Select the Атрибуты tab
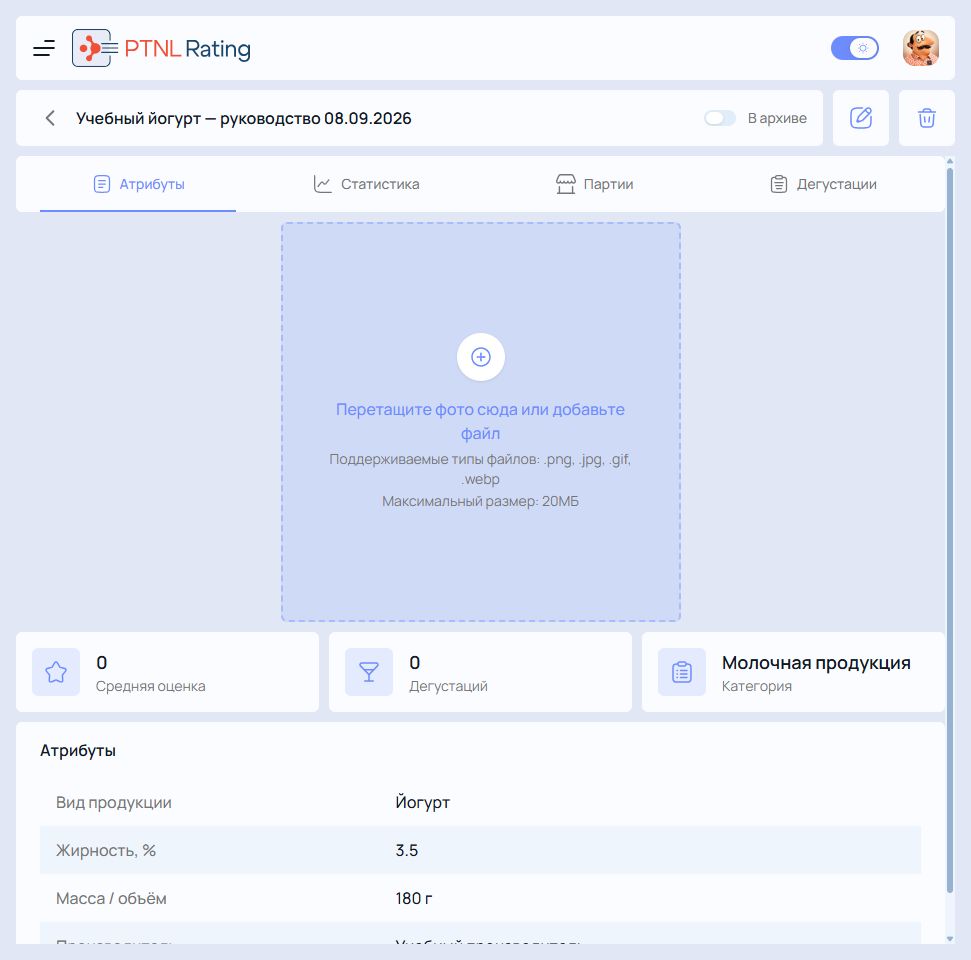This screenshot has height=960, width=971. coord(138,184)
